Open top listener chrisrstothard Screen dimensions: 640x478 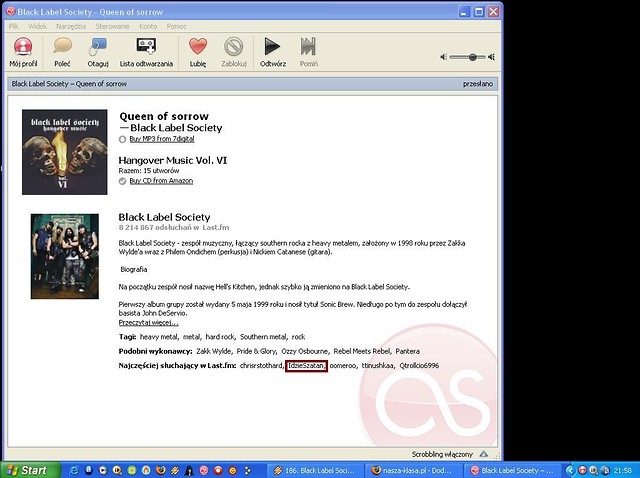[261, 365]
